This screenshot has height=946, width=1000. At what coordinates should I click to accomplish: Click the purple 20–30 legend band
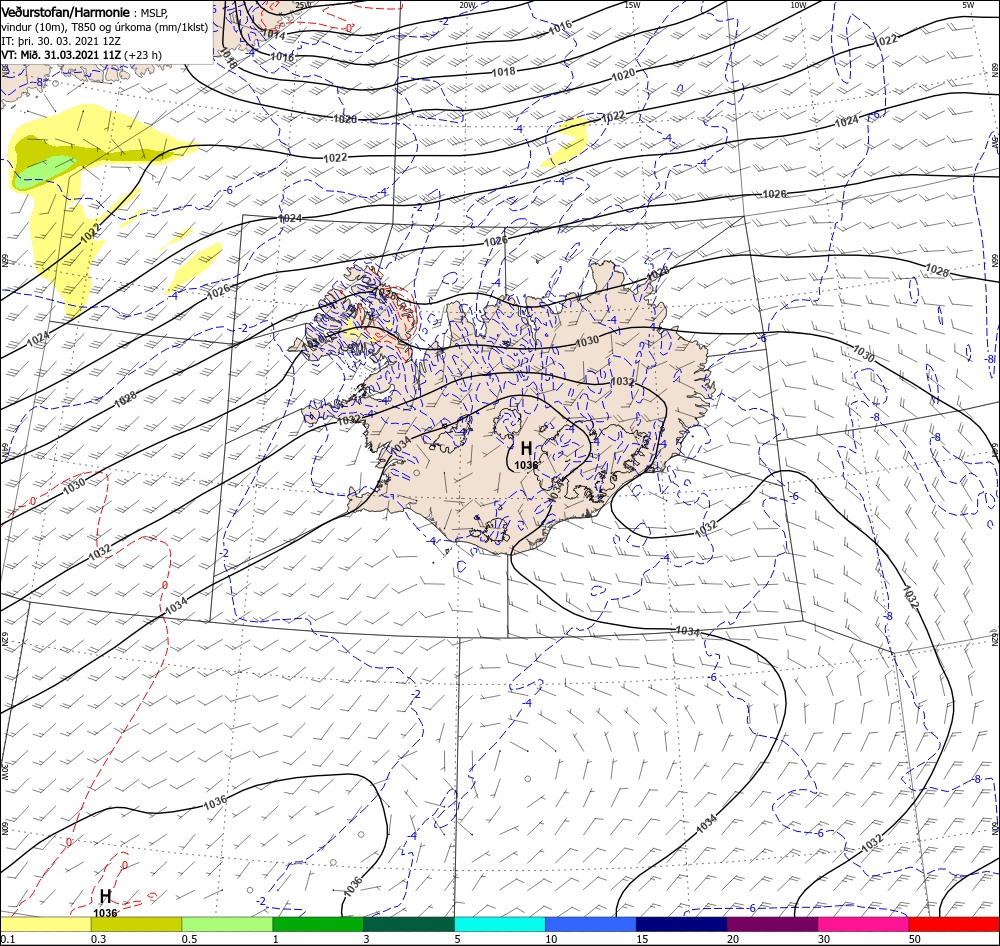point(772,924)
